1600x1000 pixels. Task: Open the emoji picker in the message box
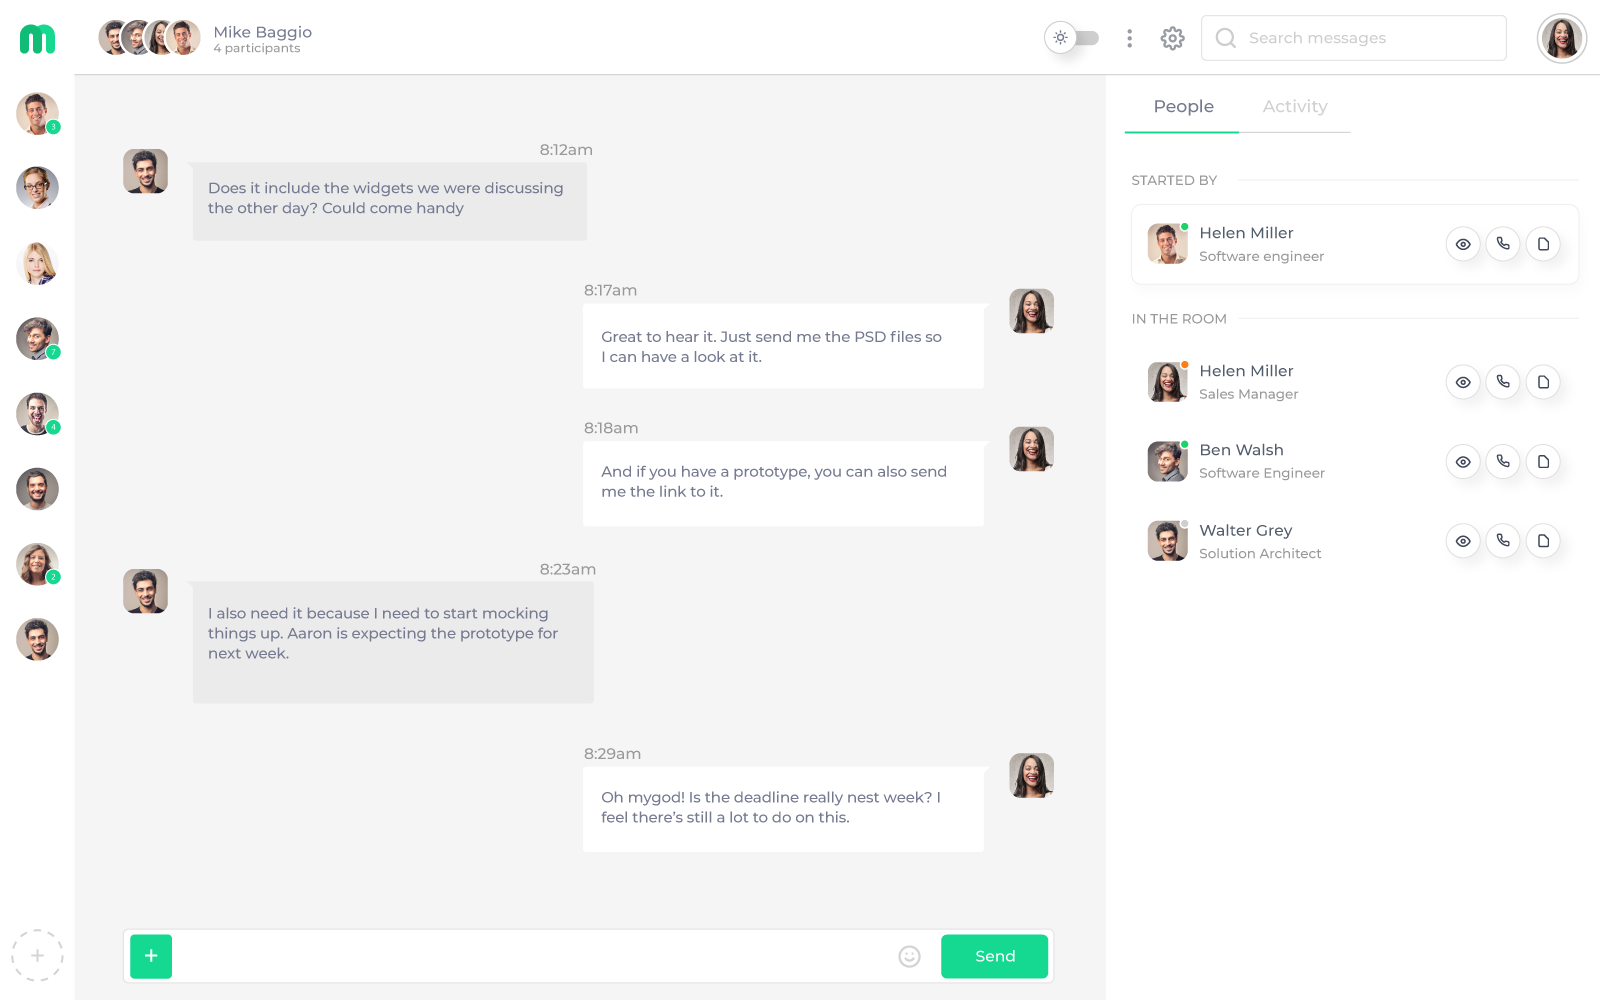909,956
